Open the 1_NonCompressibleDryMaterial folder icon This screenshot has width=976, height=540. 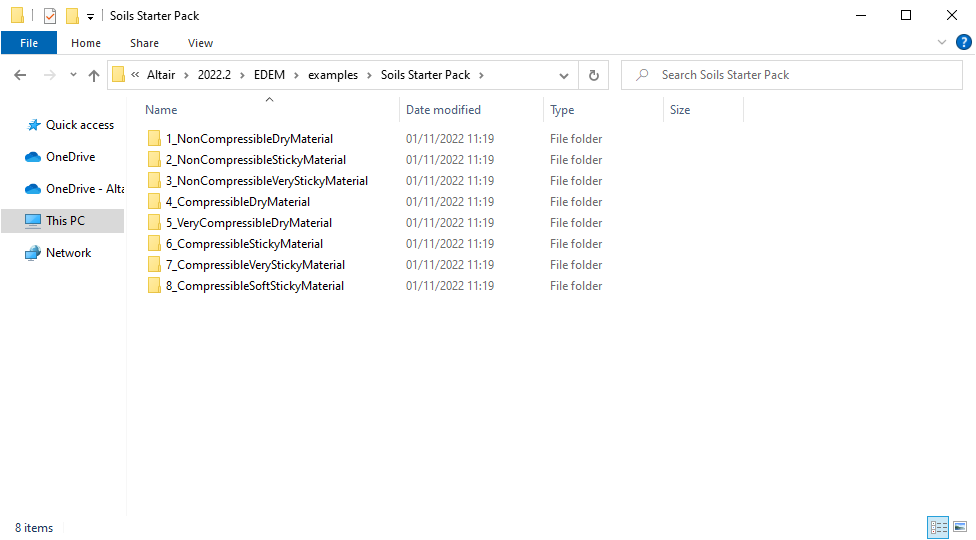click(154, 138)
